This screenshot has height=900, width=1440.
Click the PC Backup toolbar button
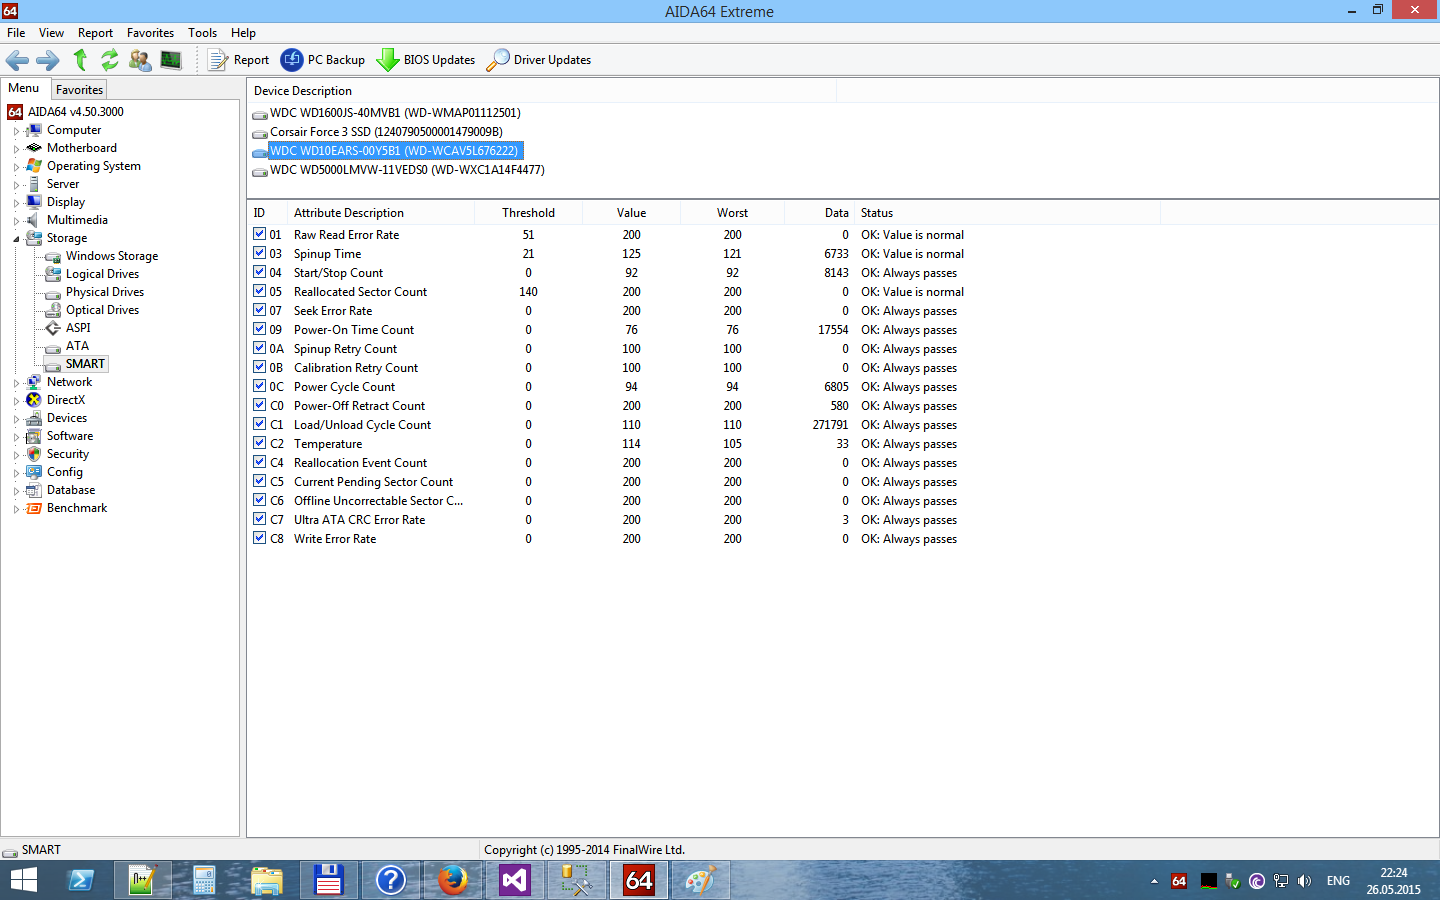click(323, 60)
